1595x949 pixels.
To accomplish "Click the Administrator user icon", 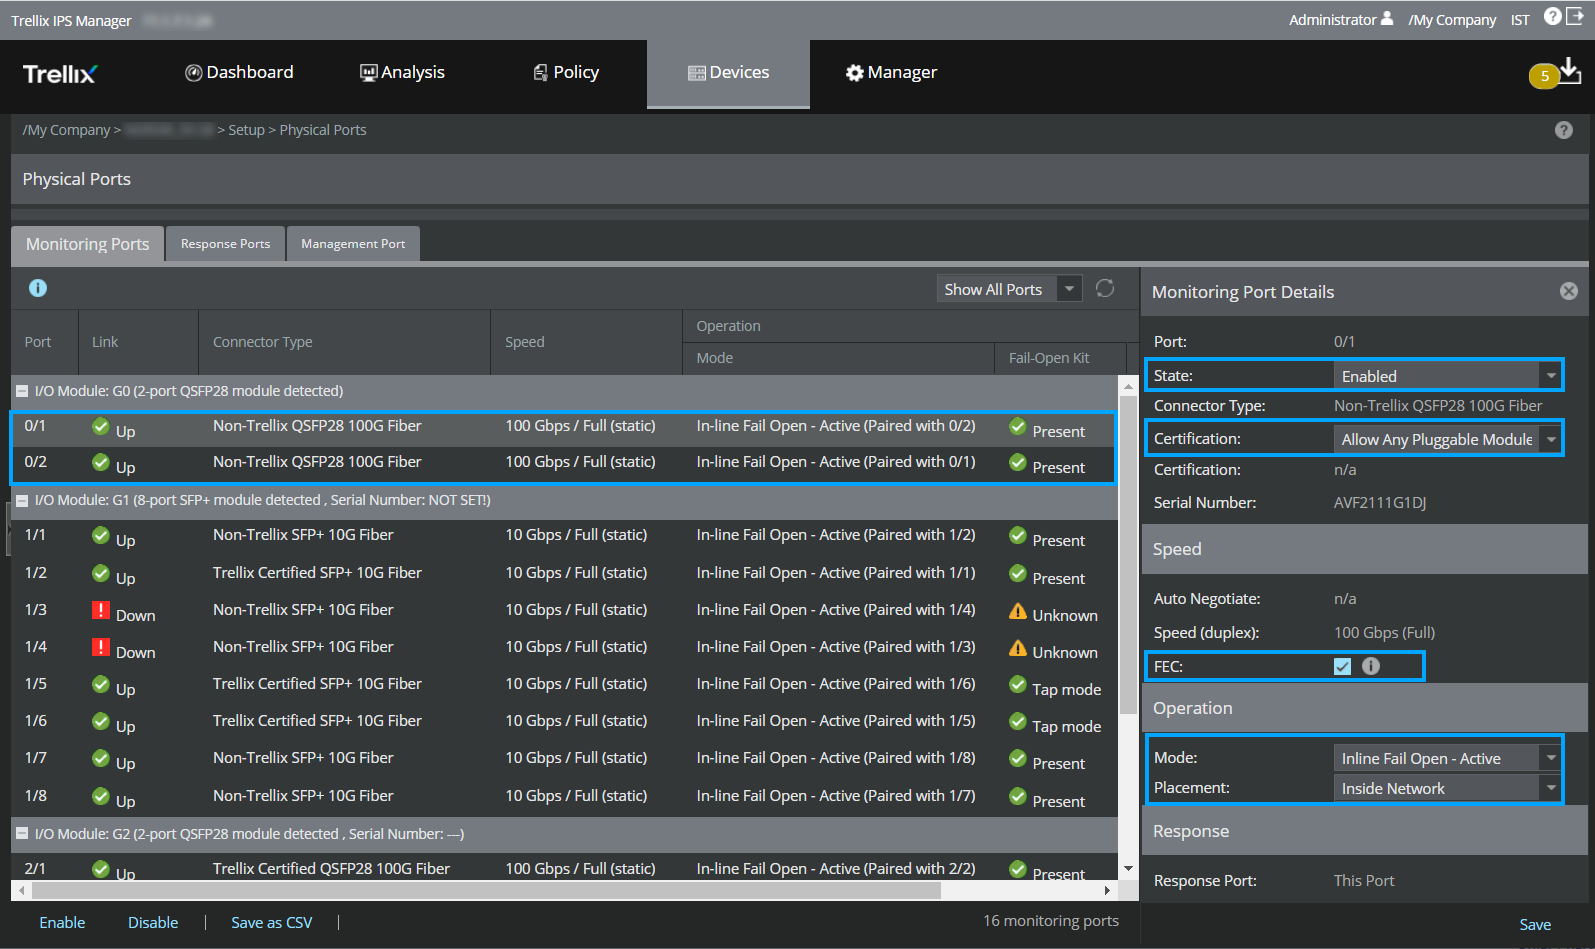I will click(x=1387, y=18).
